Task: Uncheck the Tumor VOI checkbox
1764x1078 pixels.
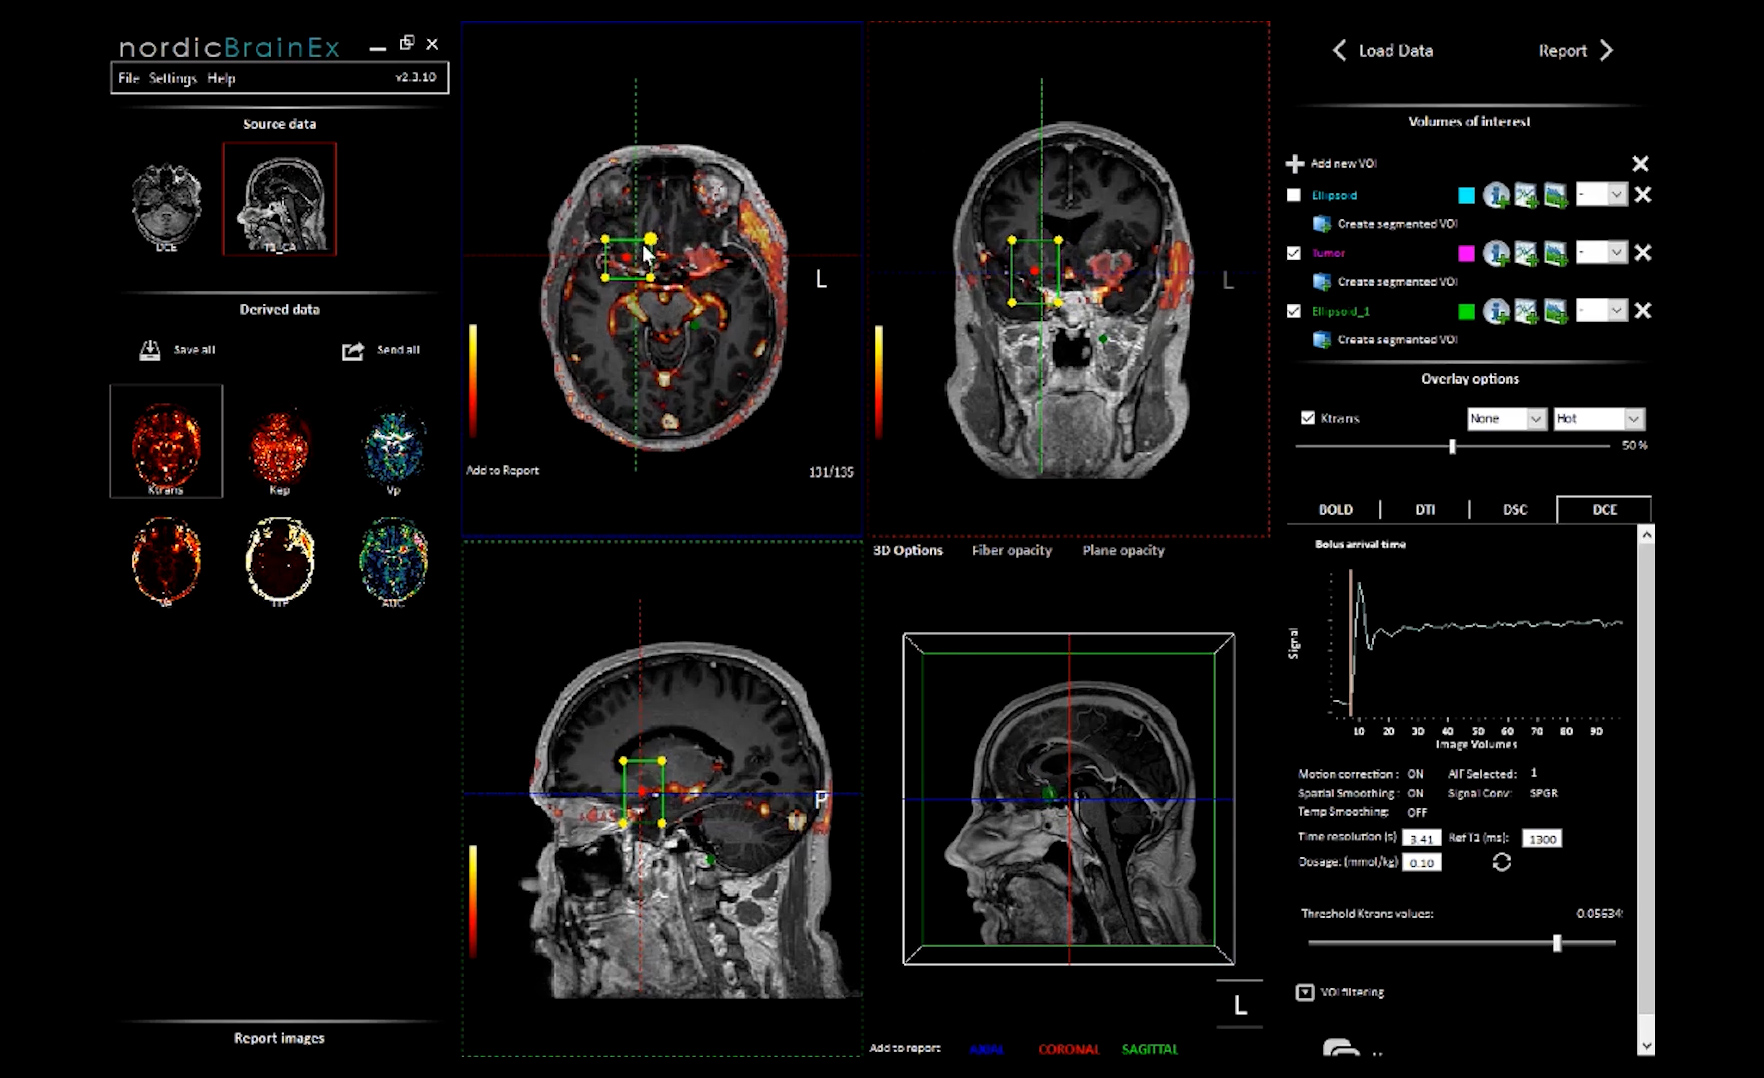Action: tap(1294, 253)
